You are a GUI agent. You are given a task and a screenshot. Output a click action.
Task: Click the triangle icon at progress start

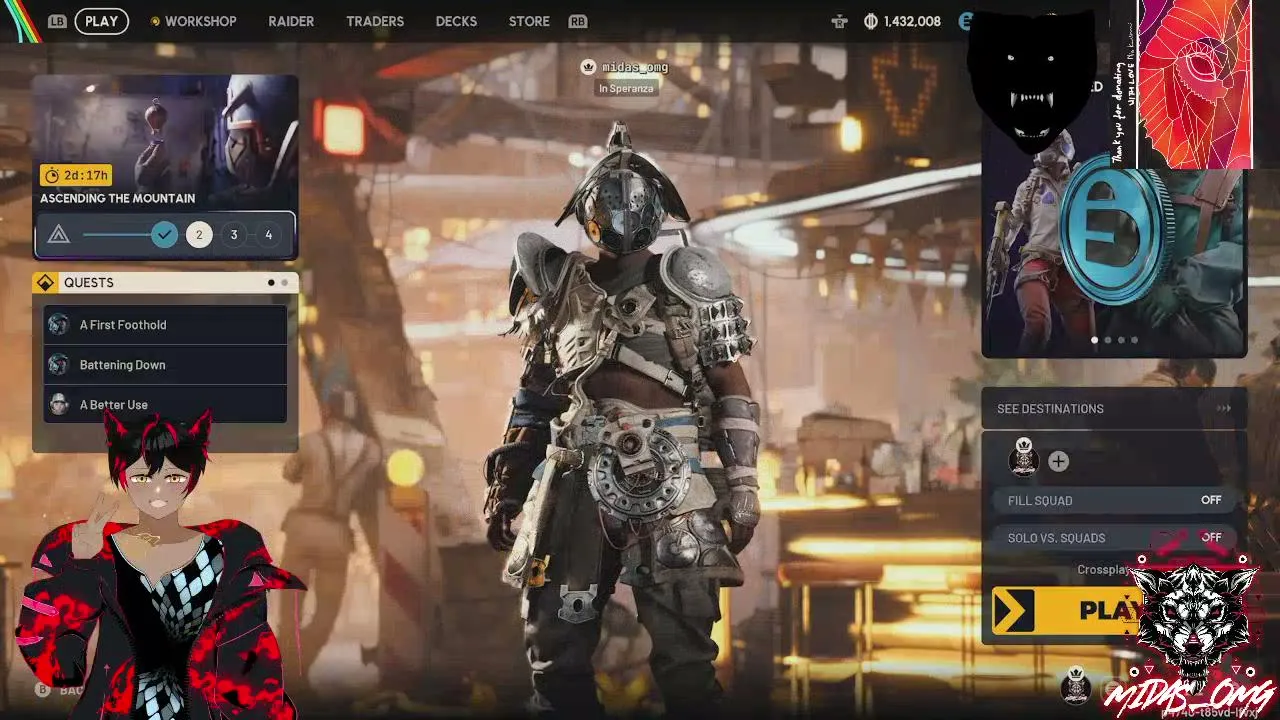59,235
